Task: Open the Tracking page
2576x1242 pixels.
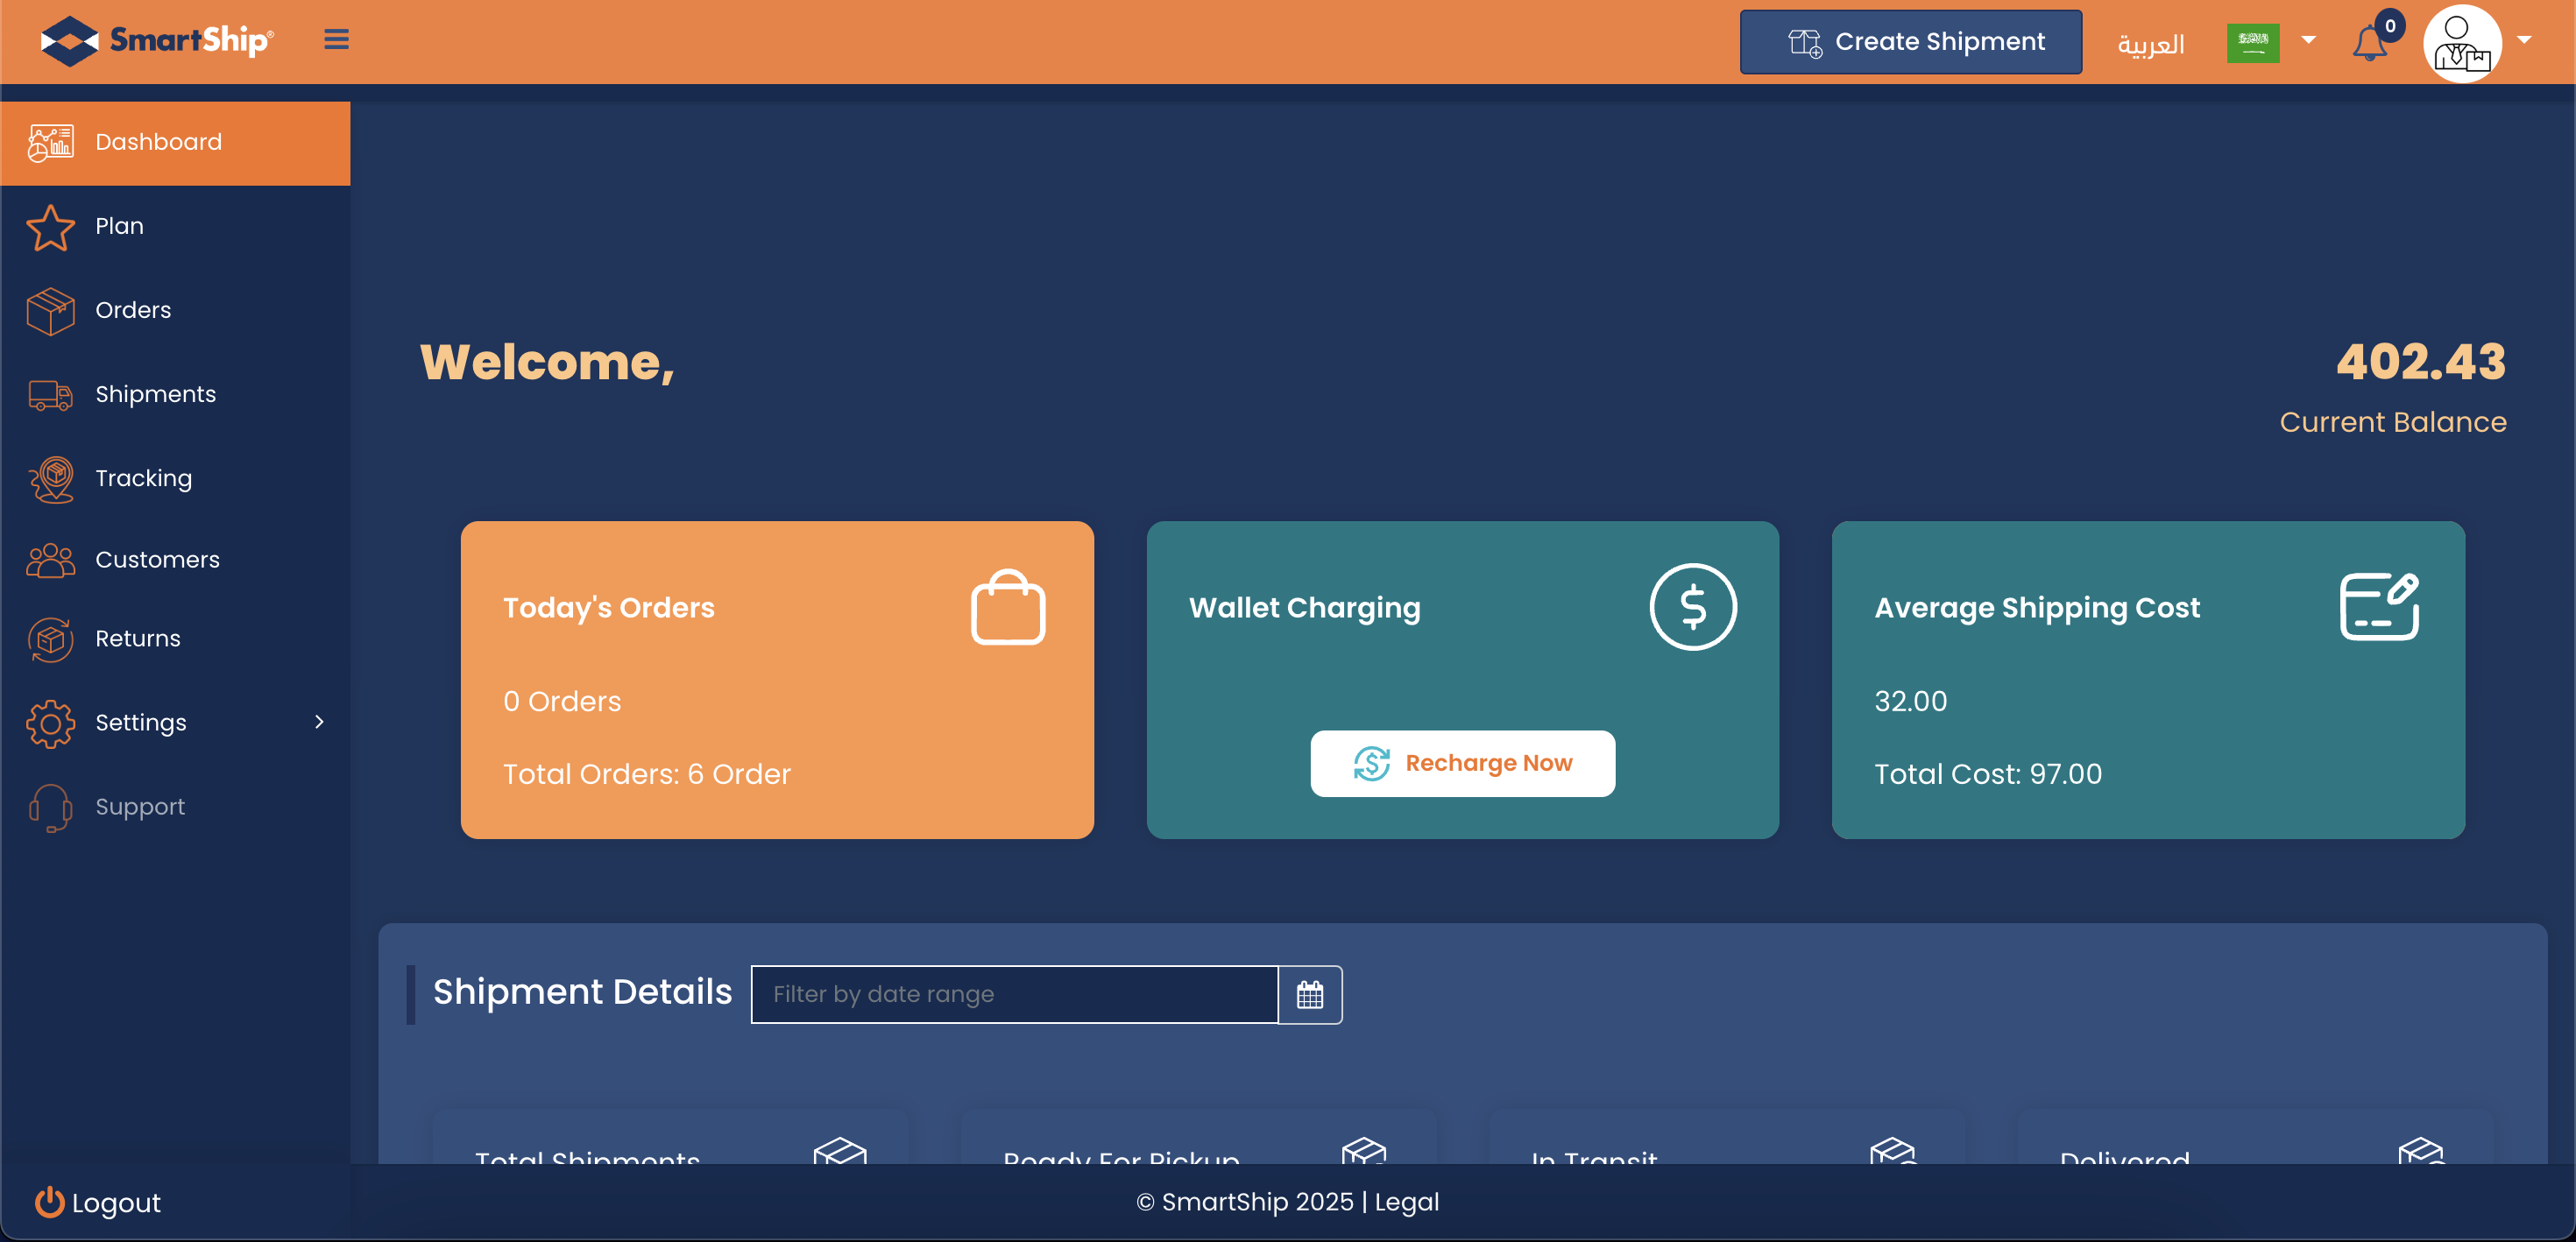Action: click(x=175, y=479)
